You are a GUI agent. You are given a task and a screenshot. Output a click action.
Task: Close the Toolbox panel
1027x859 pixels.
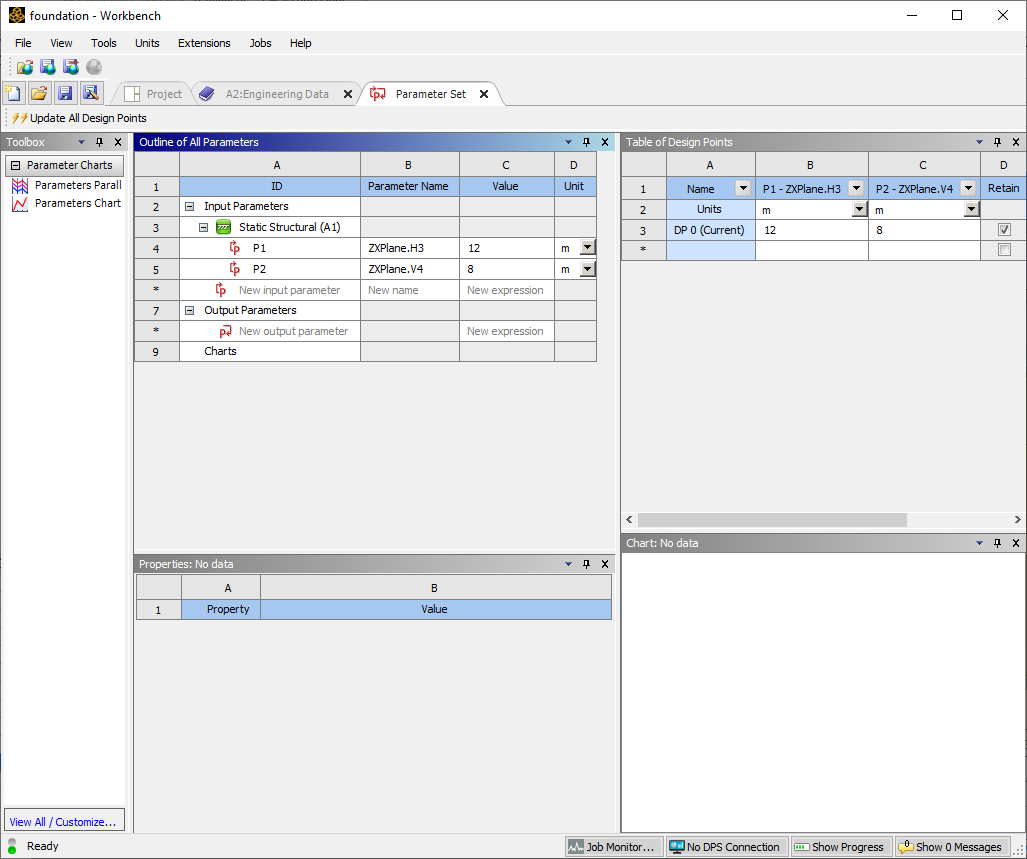[118, 142]
